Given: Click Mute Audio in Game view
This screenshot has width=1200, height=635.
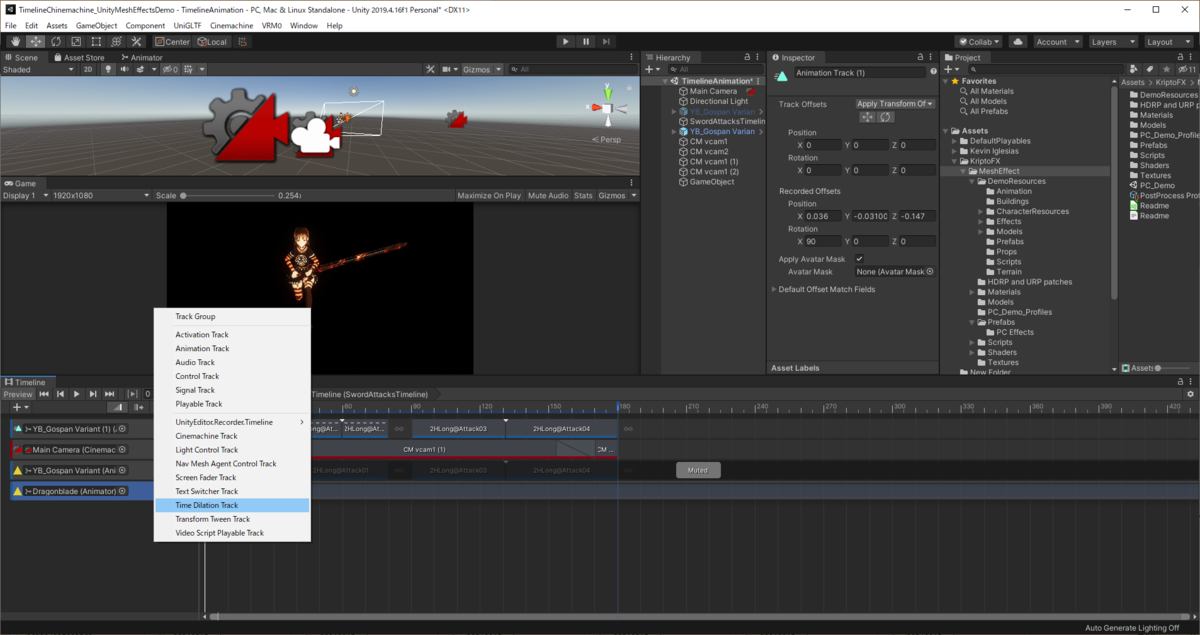Looking at the screenshot, I should point(548,195).
